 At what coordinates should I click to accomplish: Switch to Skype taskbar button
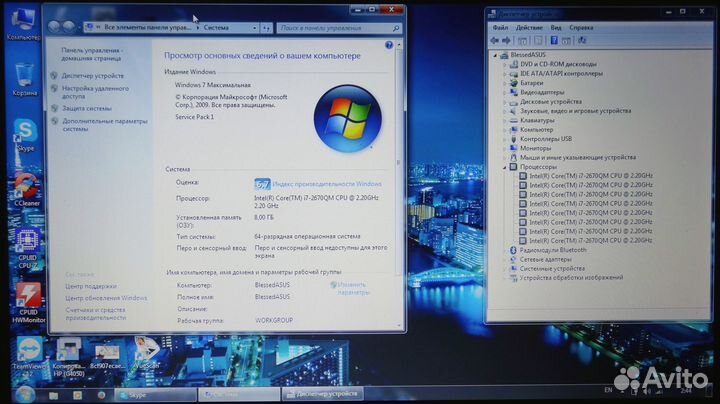pos(155,395)
